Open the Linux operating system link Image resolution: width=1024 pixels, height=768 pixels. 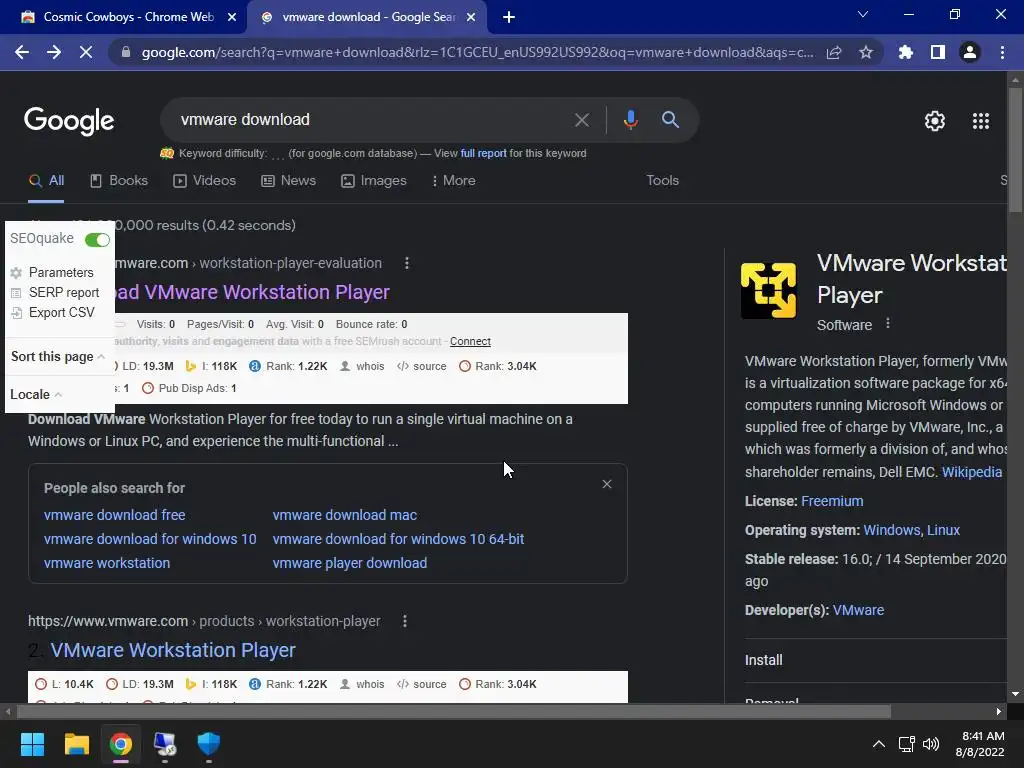[943, 530]
